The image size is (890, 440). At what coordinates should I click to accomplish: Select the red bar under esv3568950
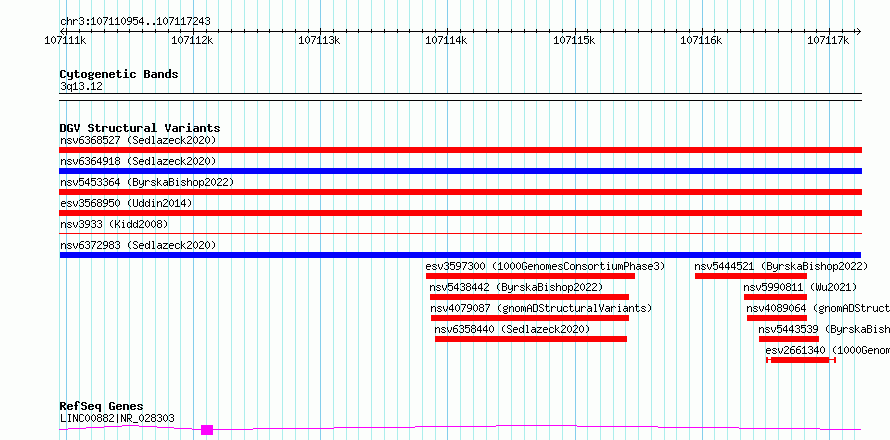point(460,213)
